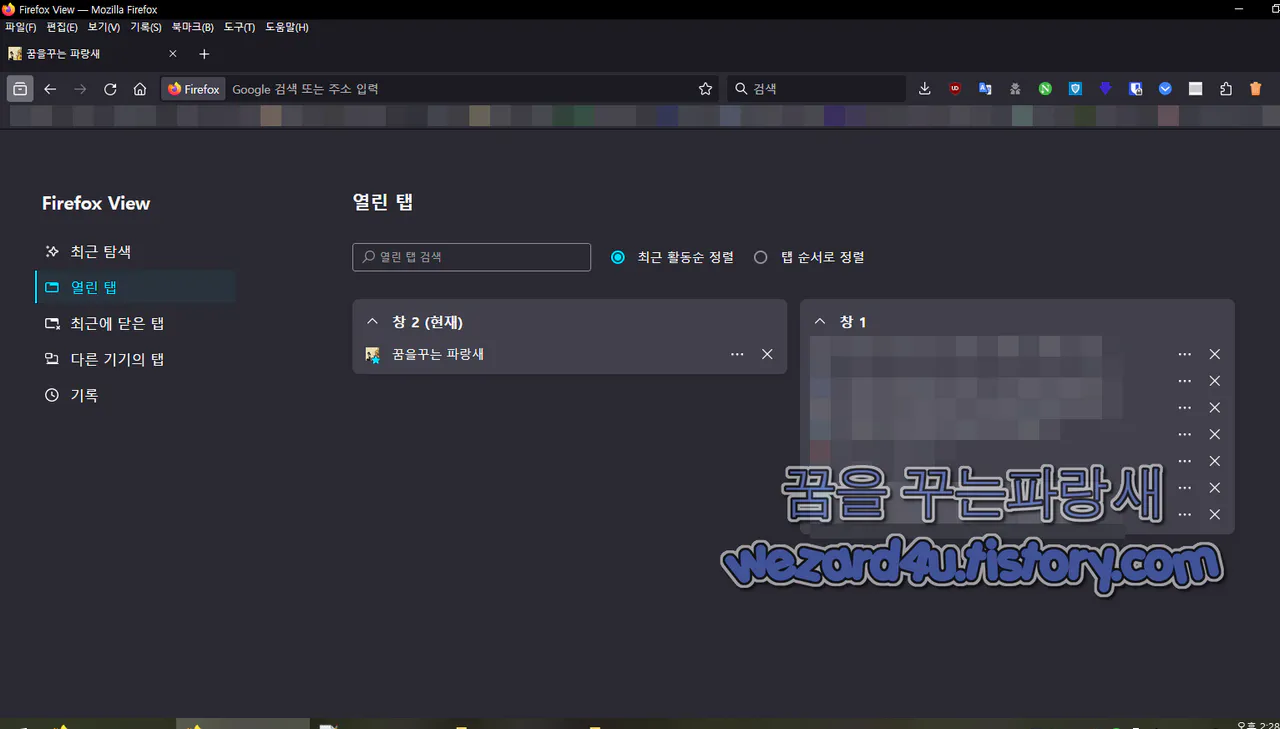1280x729 pixels.
Task: Open 다른 기기의 탭 in Firefox View
Action: (x=117, y=359)
